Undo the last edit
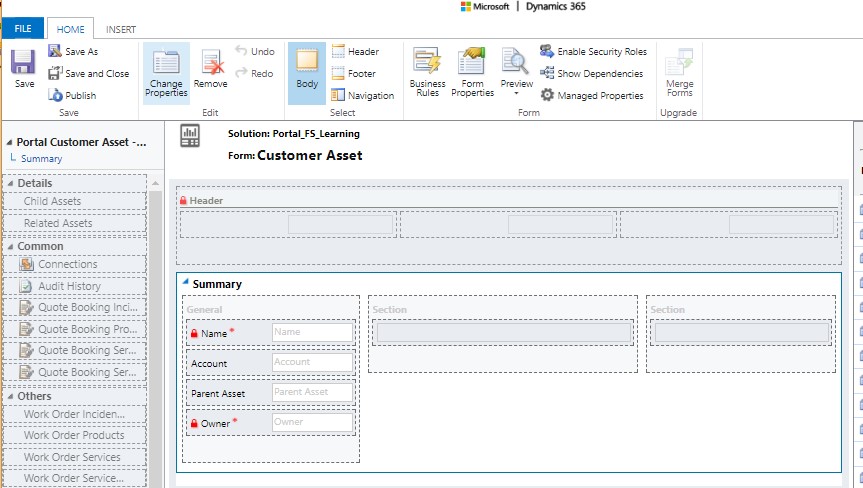Viewport: 863px width, 488px height. click(x=255, y=51)
